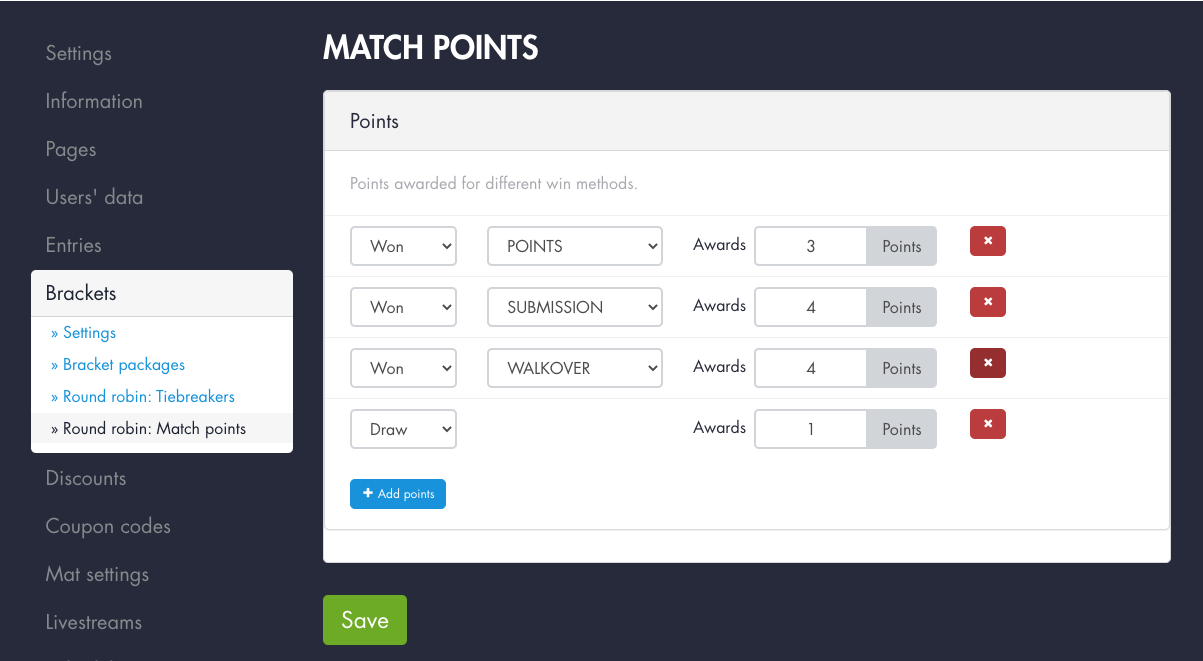
Task: Delete the WALKOVER points row
Action: tap(987, 363)
